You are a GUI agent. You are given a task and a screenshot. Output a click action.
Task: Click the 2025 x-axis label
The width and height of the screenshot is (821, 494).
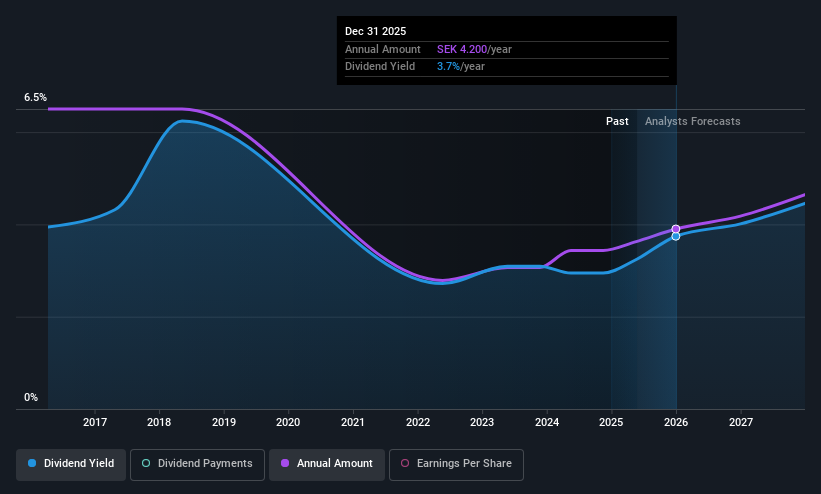click(612, 422)
